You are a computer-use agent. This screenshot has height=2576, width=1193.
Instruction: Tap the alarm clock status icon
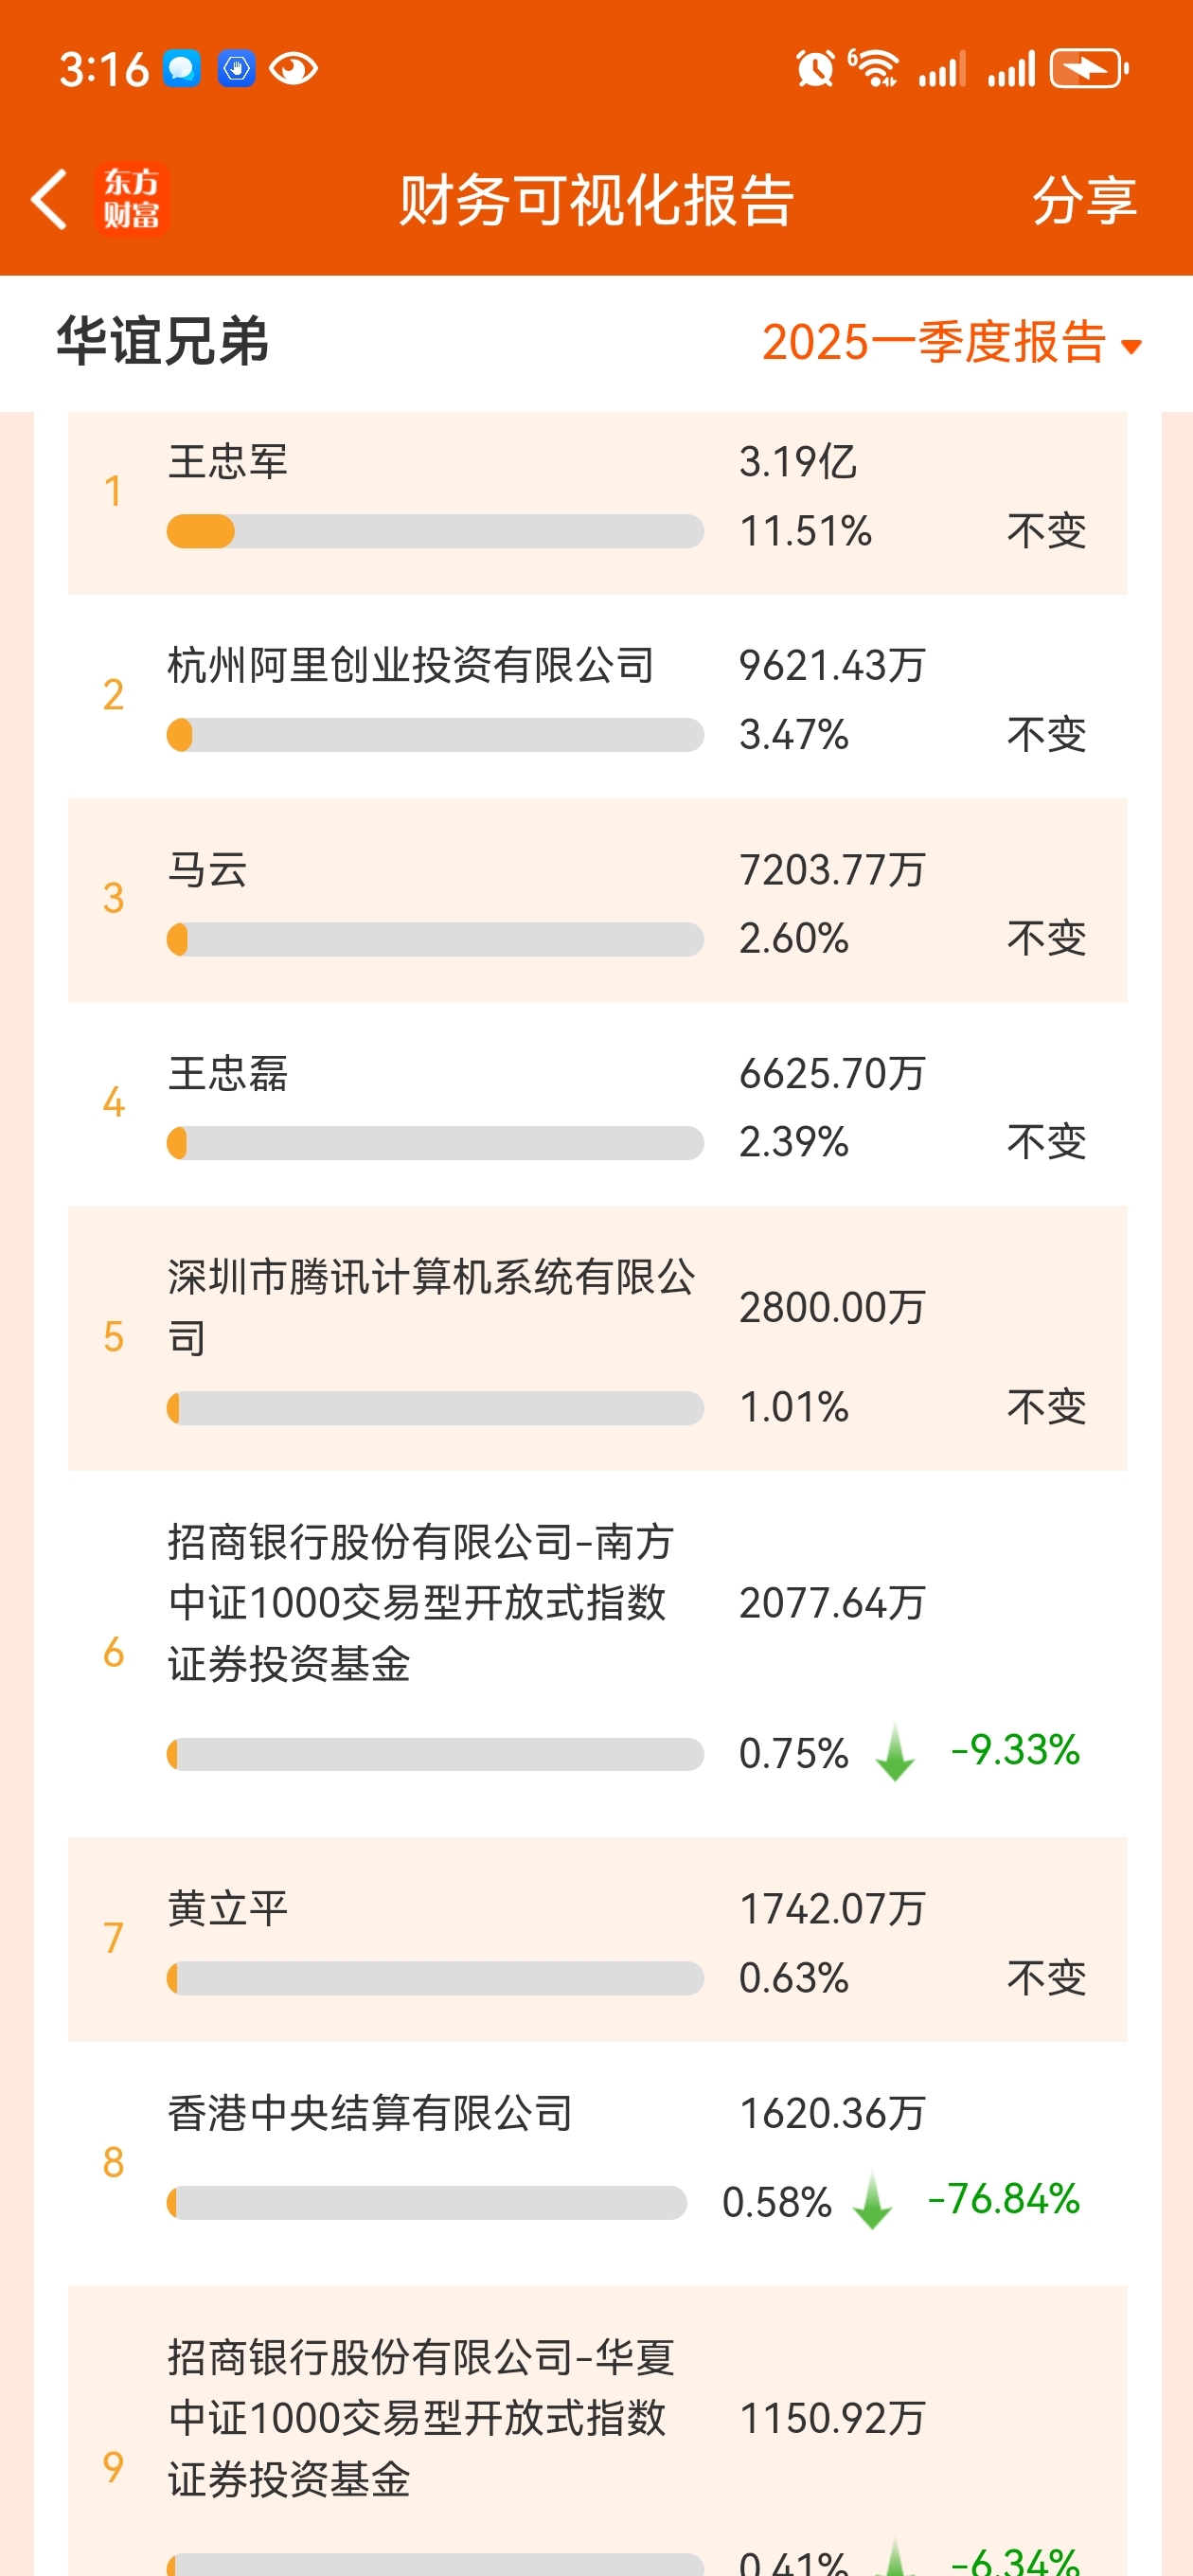[x=815, y=69]
